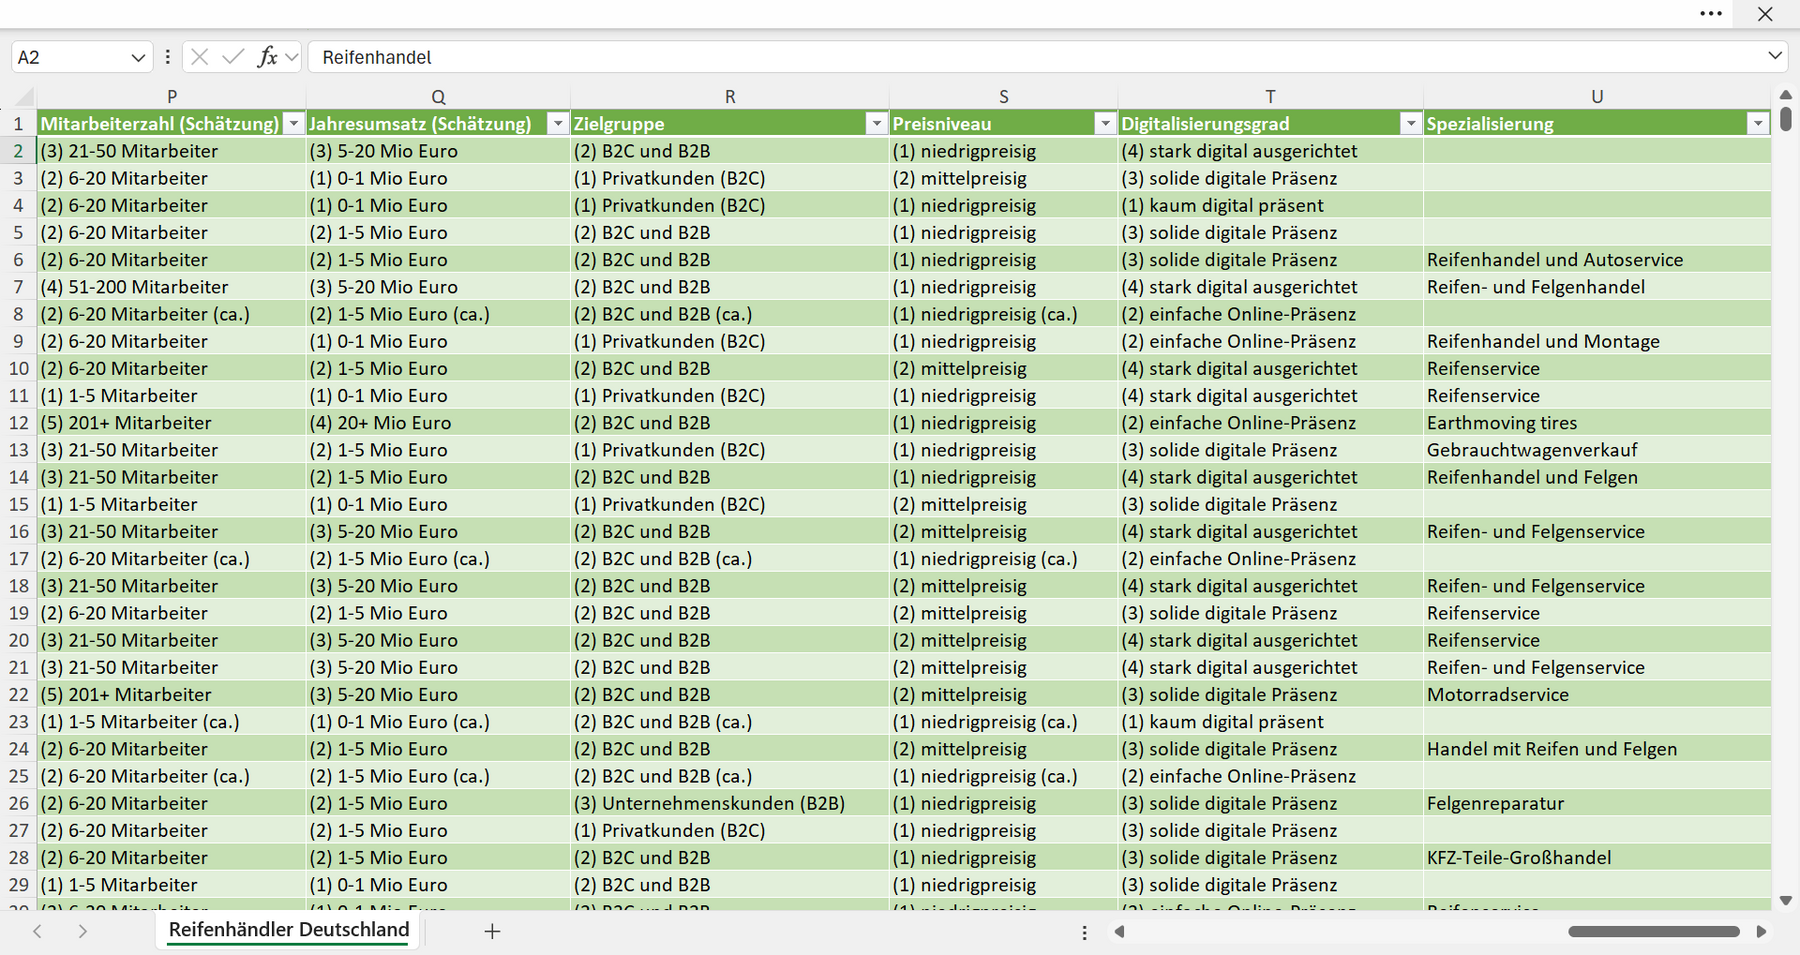Image resolution: width=1800 pixels, height=955 pixels.
Task: Open the Name Box dropdown arrow
Action: tap(138, 58)
